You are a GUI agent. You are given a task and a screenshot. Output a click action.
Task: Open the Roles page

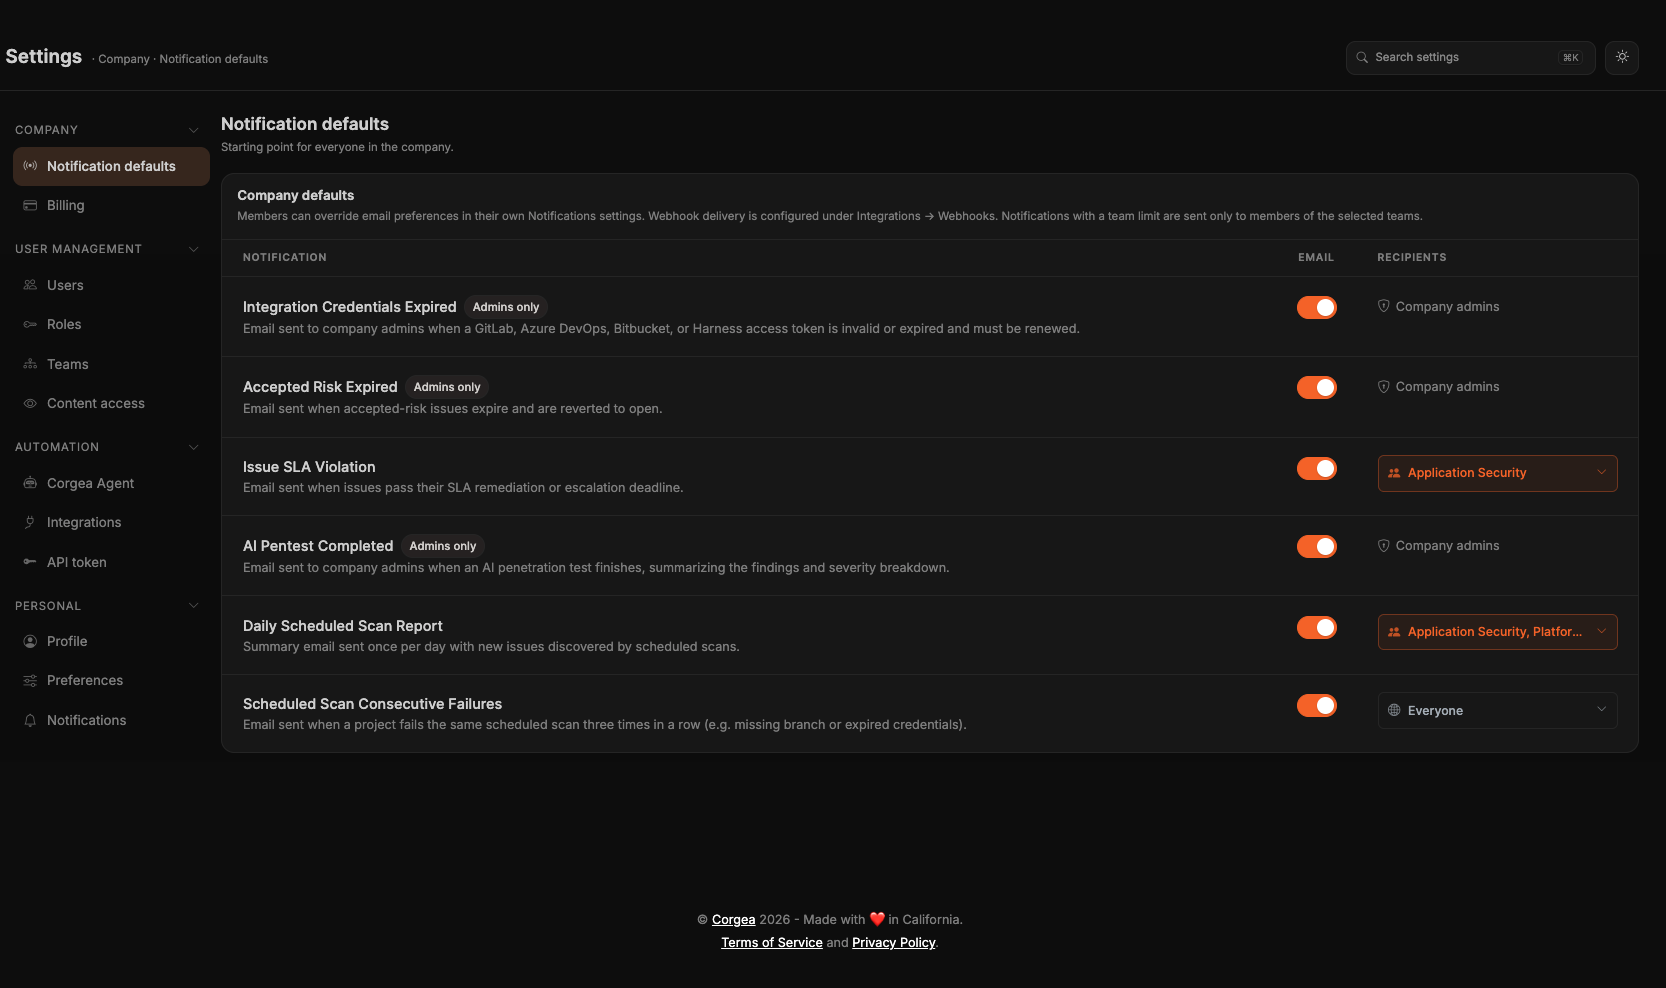(x=111, y=324)
